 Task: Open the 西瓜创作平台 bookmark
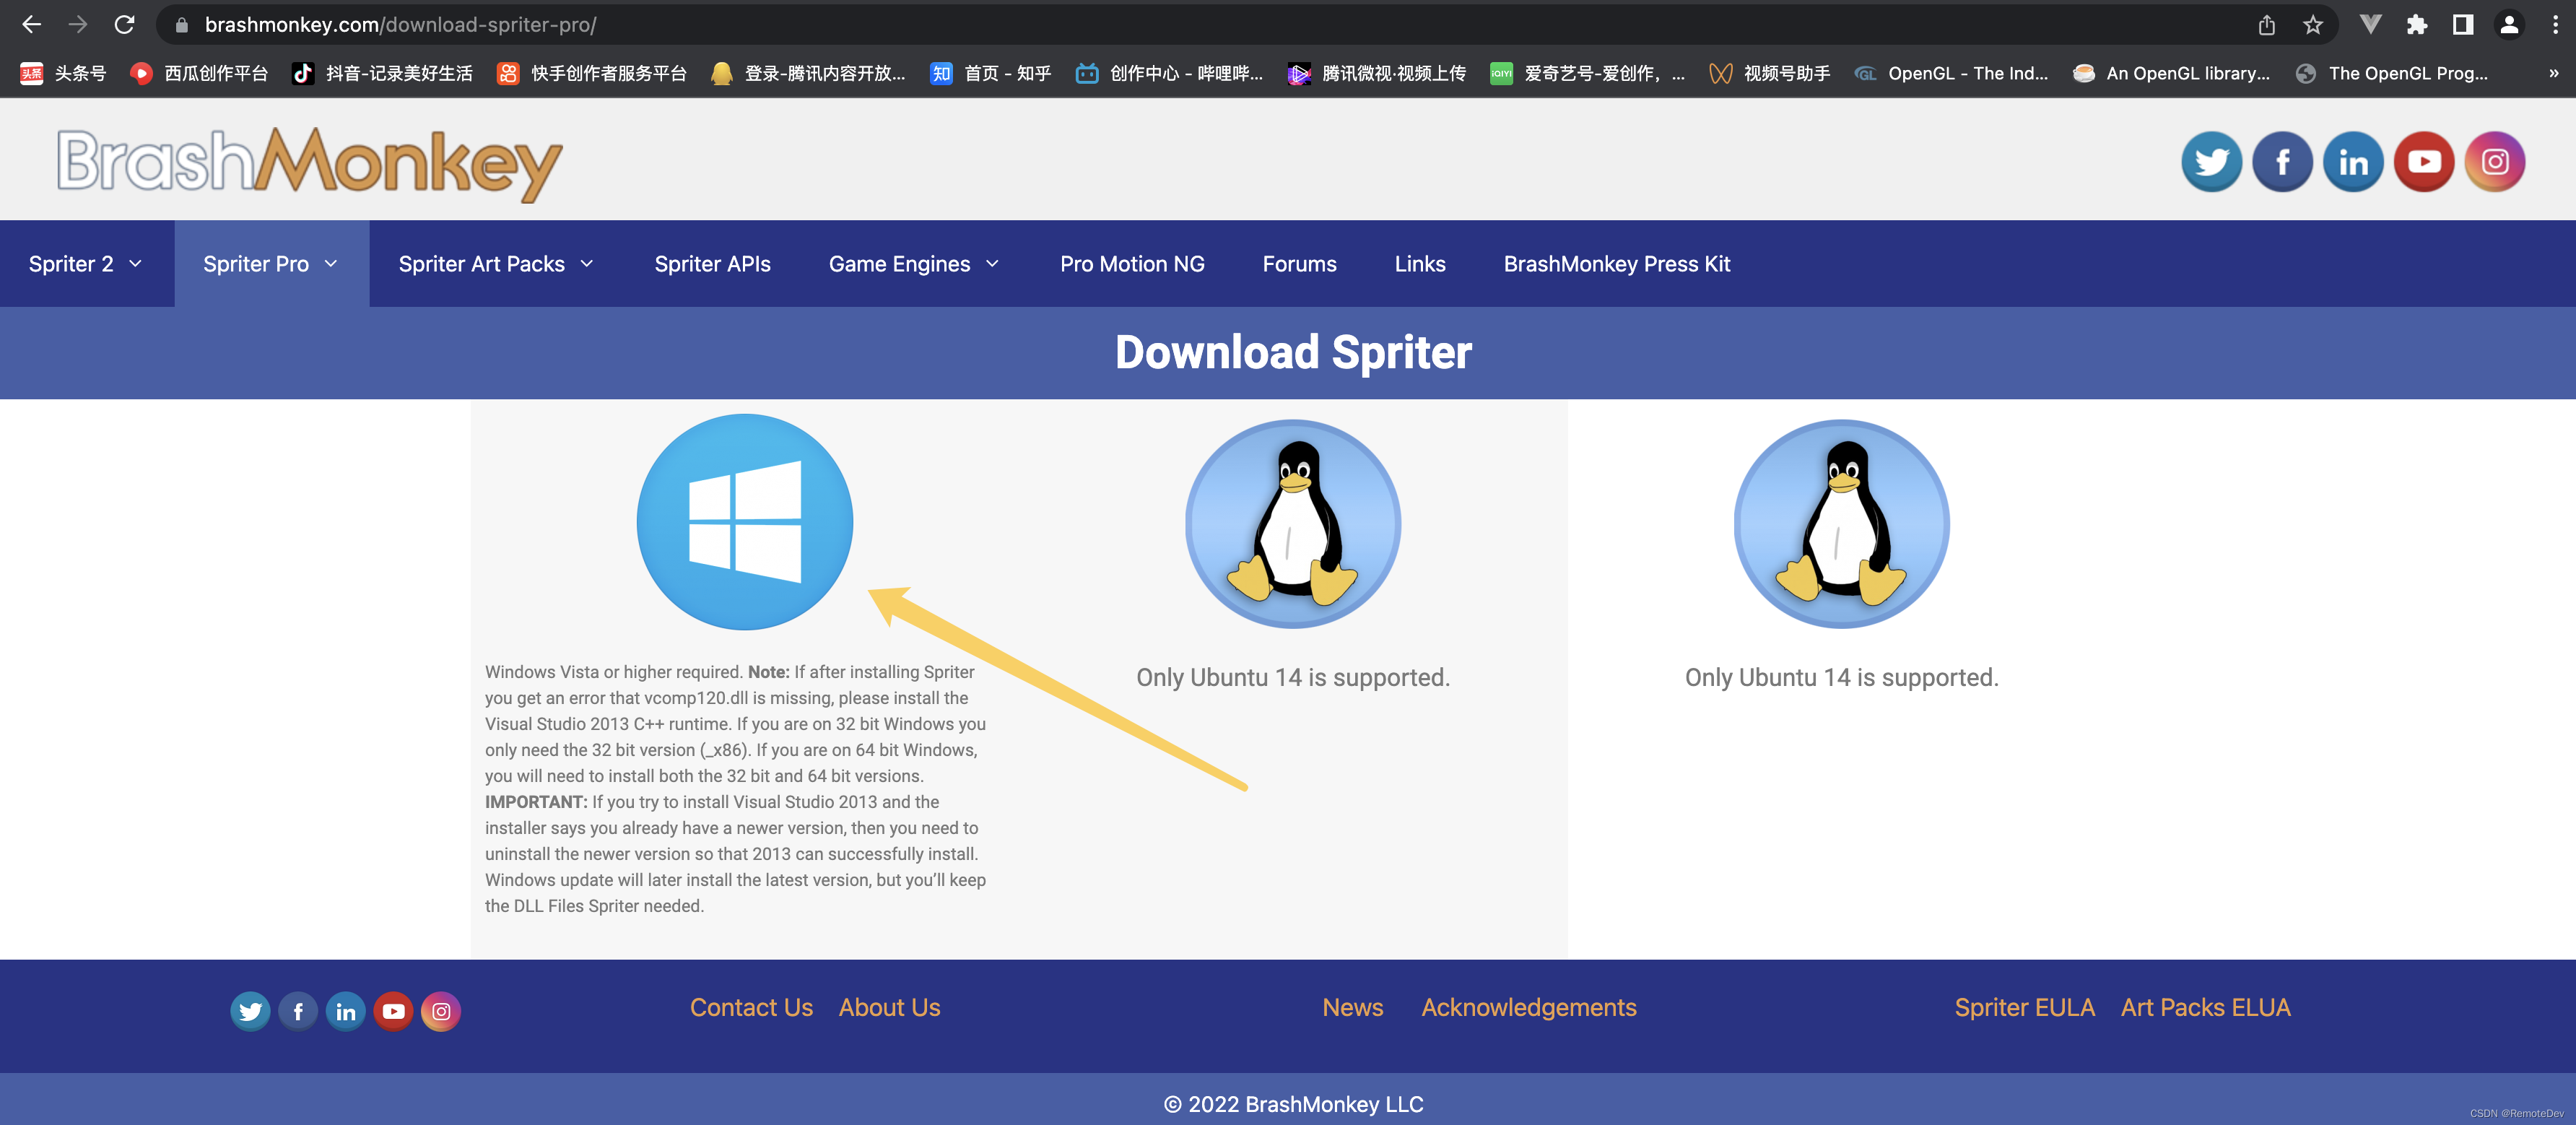(199, 73)
